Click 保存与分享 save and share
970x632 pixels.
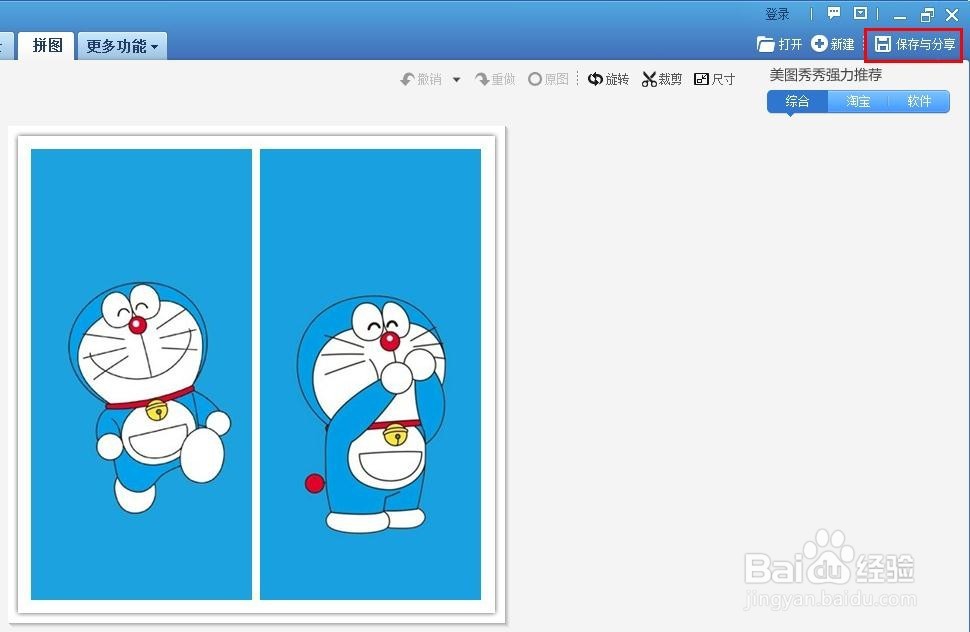(914, 44)
